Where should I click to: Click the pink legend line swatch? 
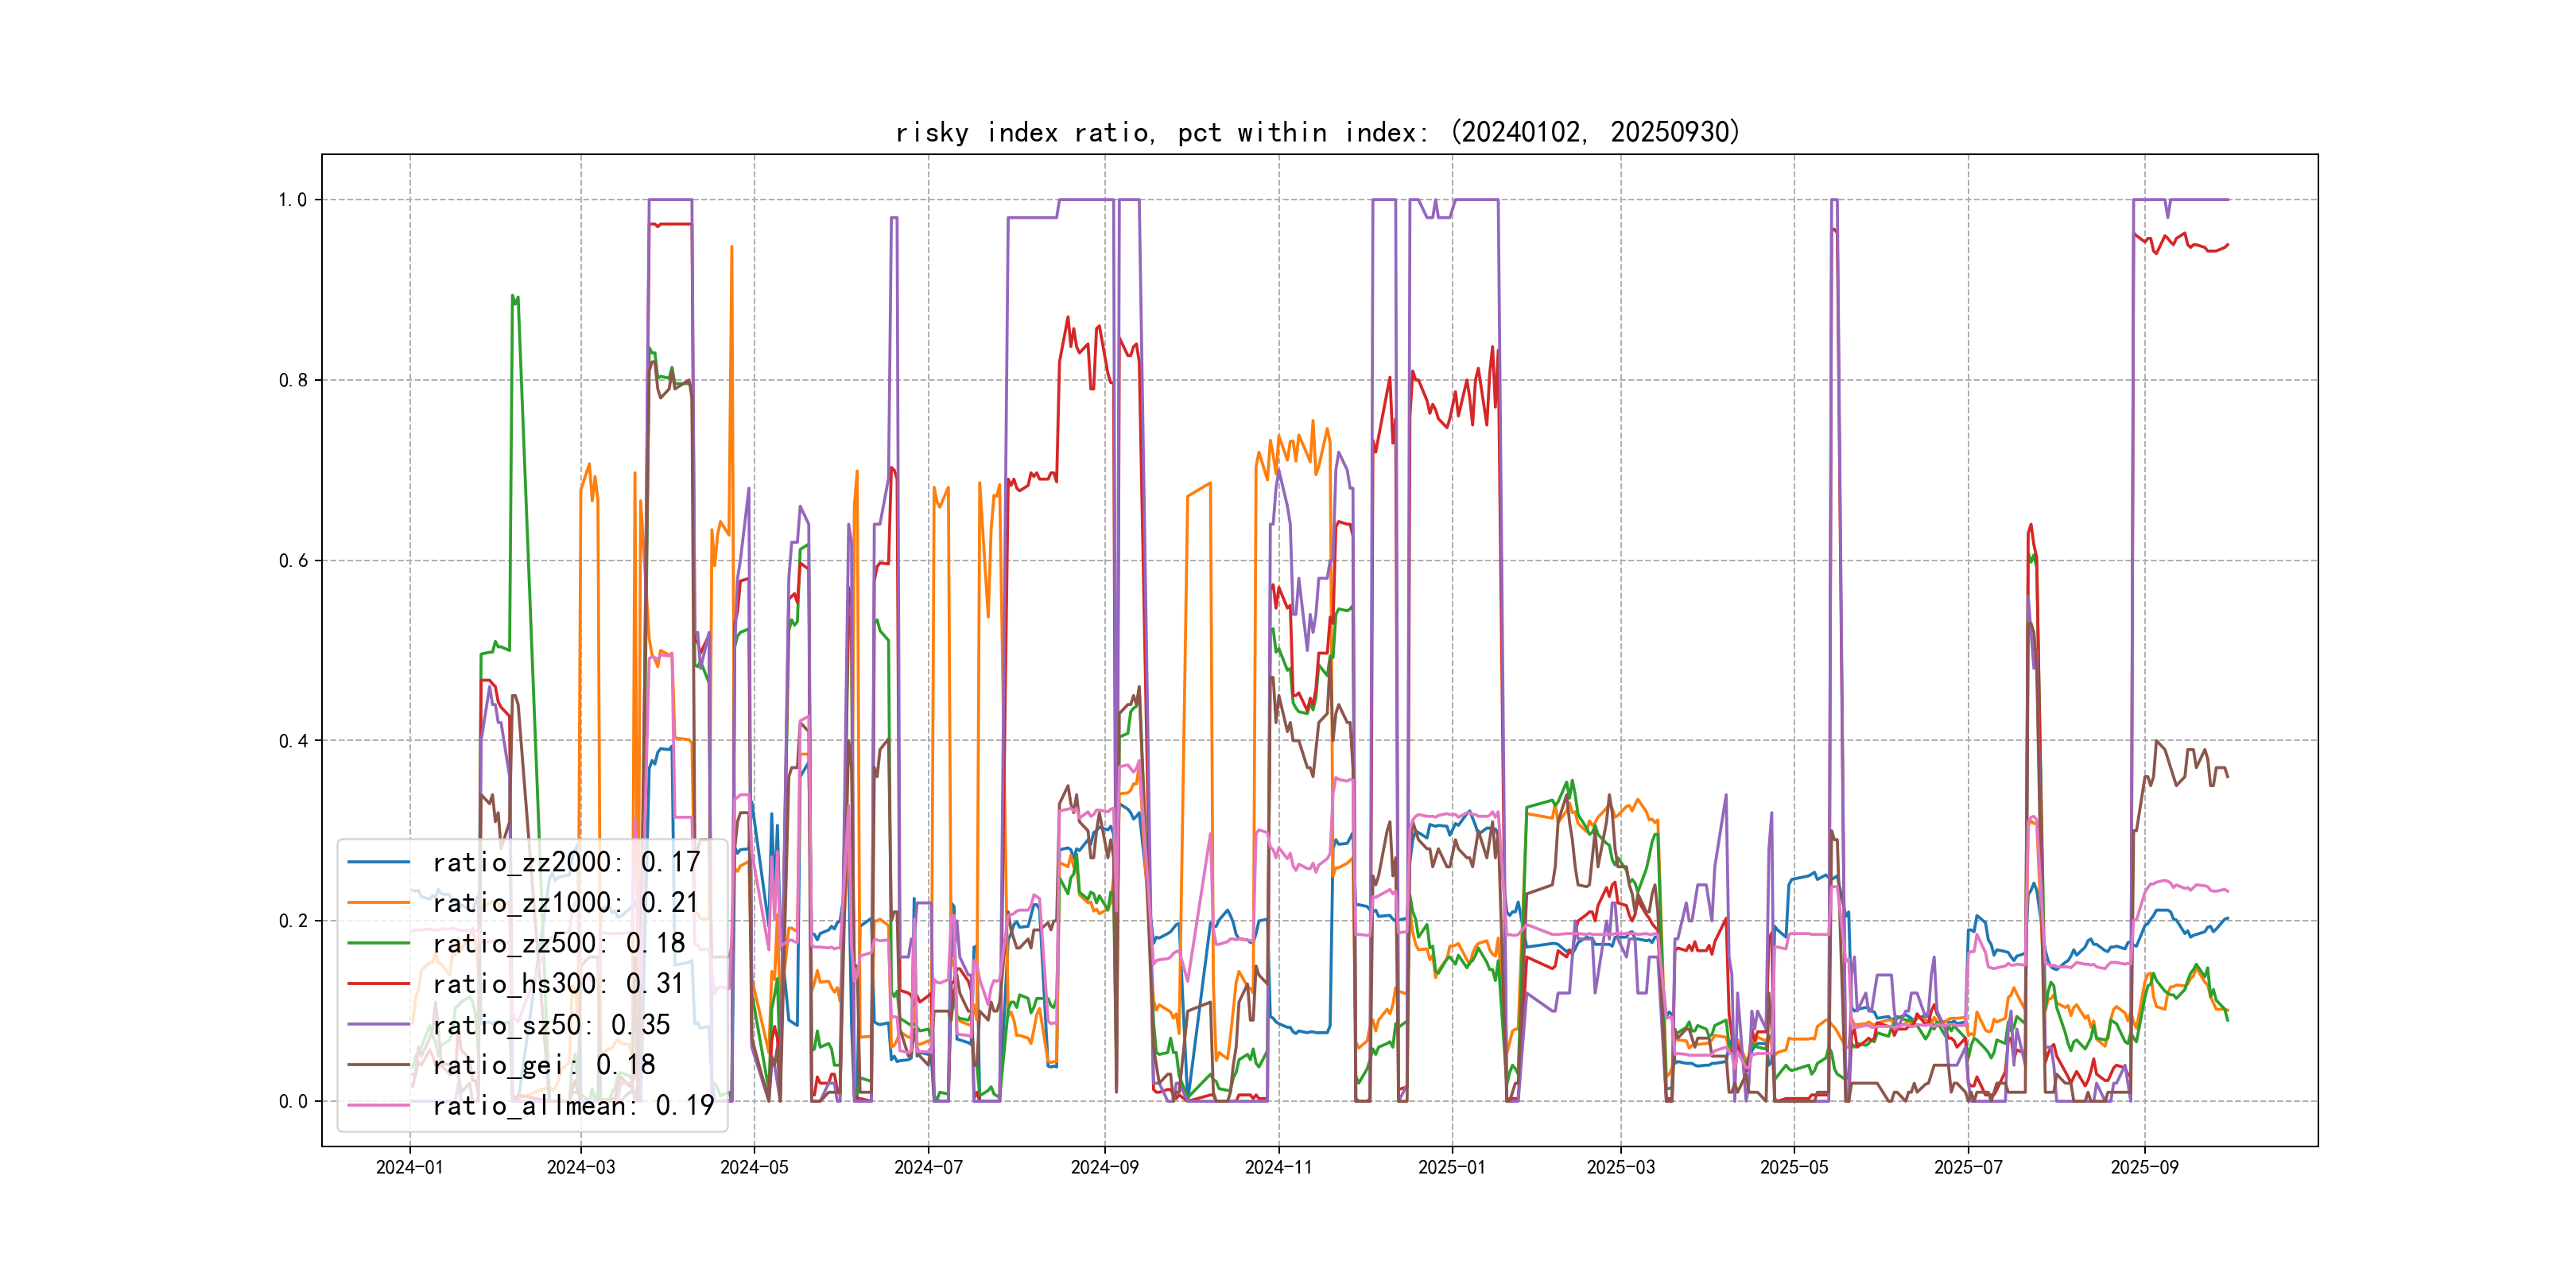click(x=379, y=1106)
